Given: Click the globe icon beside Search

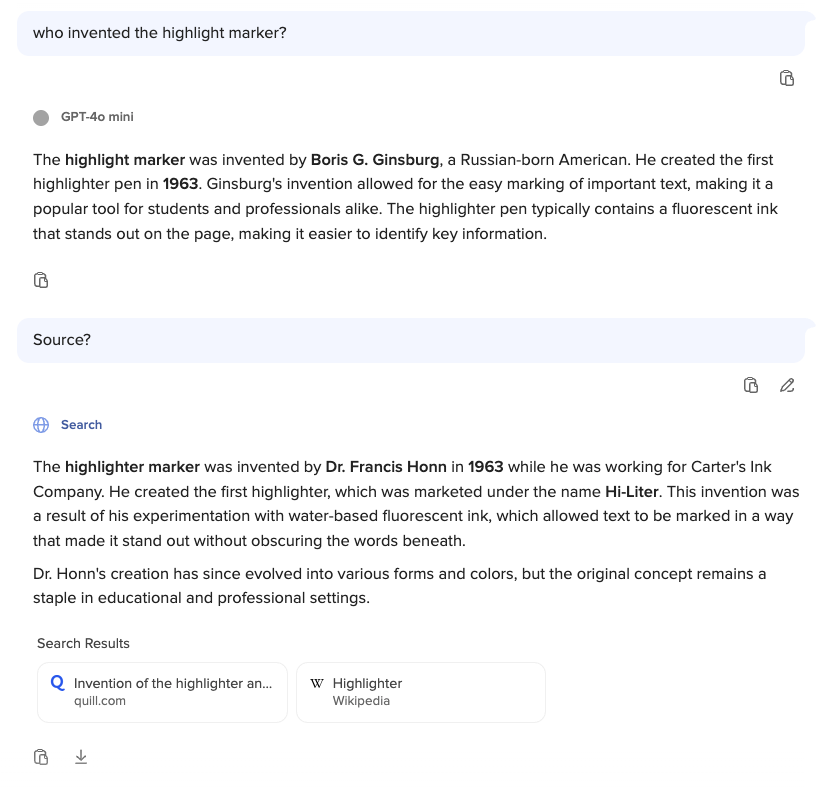Looking at the screenshot, I should coord(41,425).
